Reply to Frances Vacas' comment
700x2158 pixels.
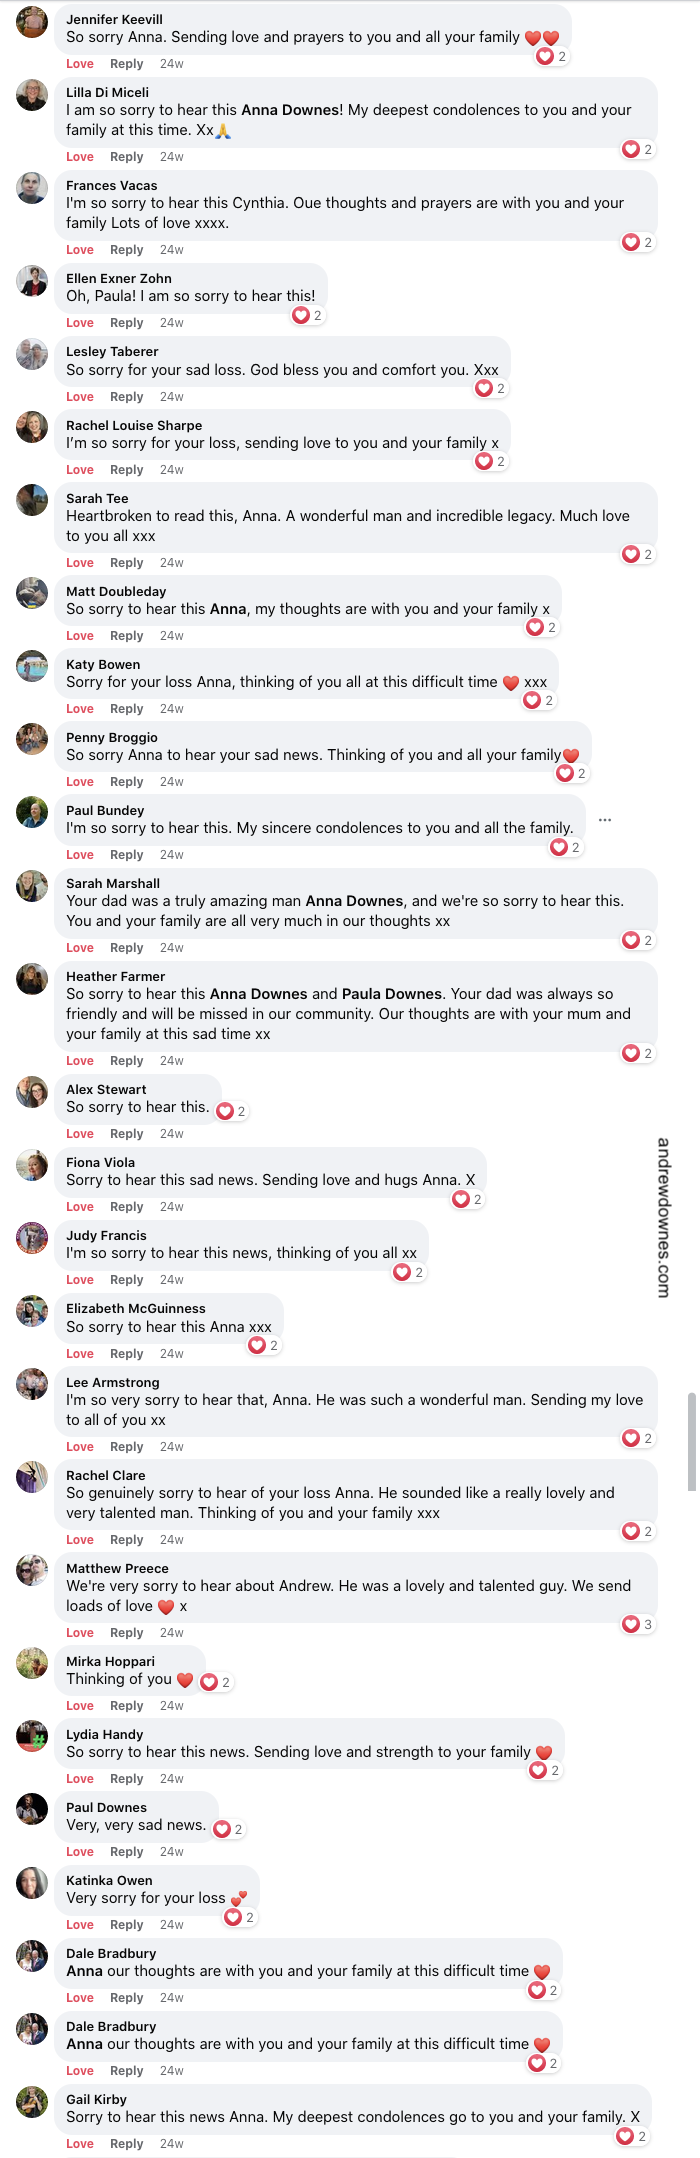tap(126, 249)
